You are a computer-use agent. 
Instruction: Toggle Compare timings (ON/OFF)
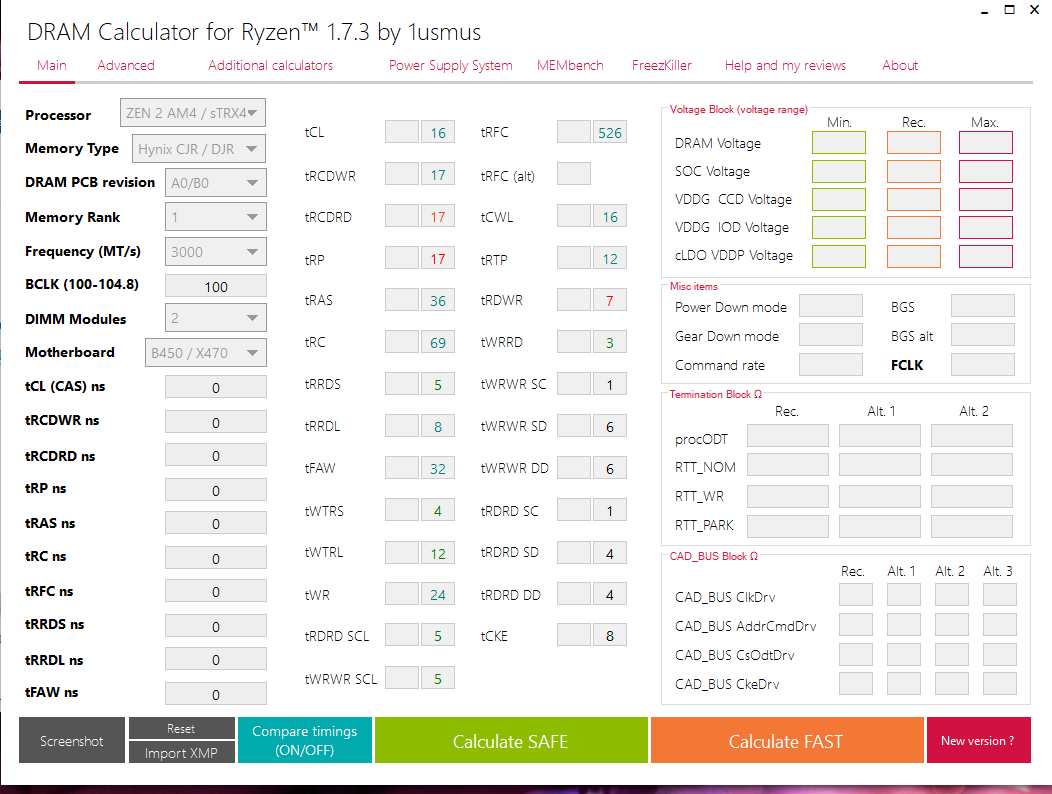pyautogui.click(x=305, y=740)
